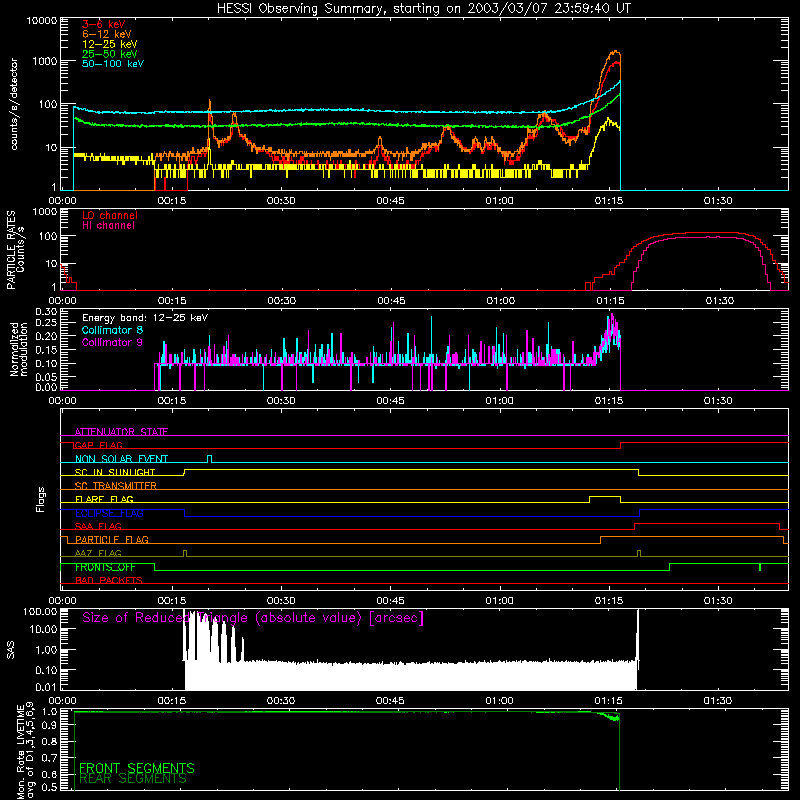The height and width of the screenshot is (800, 800).
Task: Select the GAP FLAG label
Action: [98, 445]
